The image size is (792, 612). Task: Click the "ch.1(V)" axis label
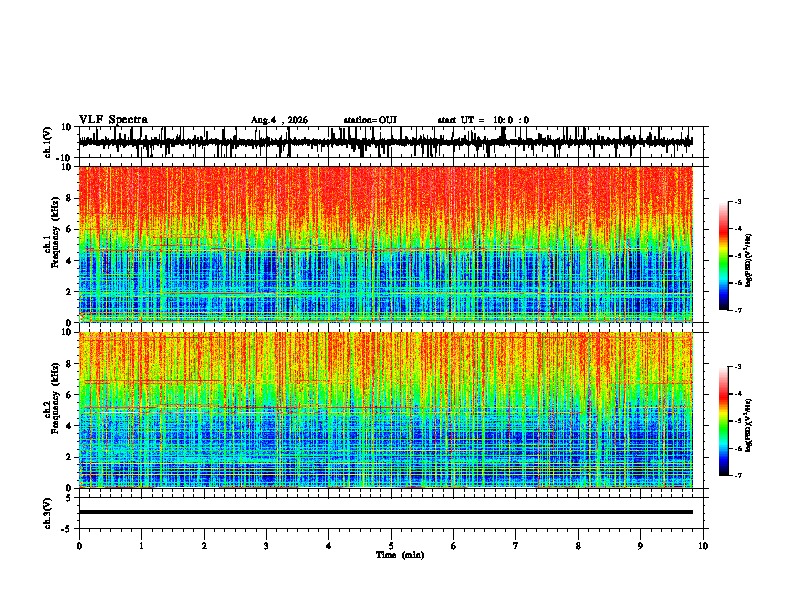(x=48, y=142)
